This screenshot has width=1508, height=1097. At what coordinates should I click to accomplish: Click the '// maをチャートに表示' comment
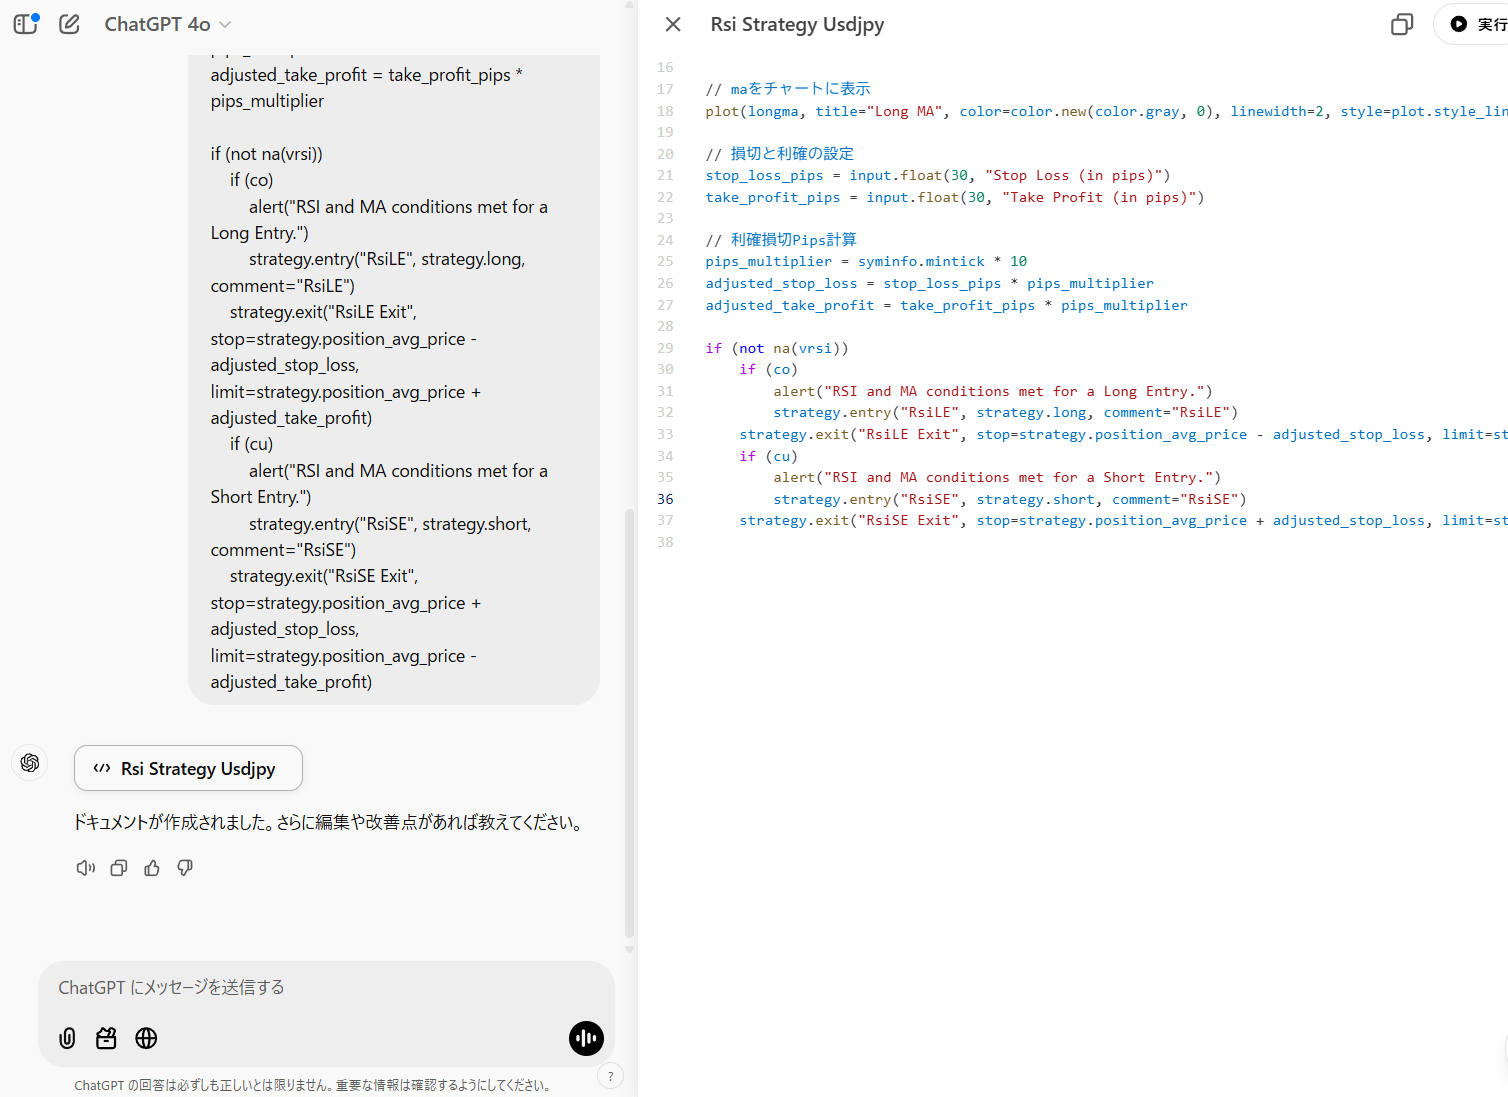pos(788,89)
